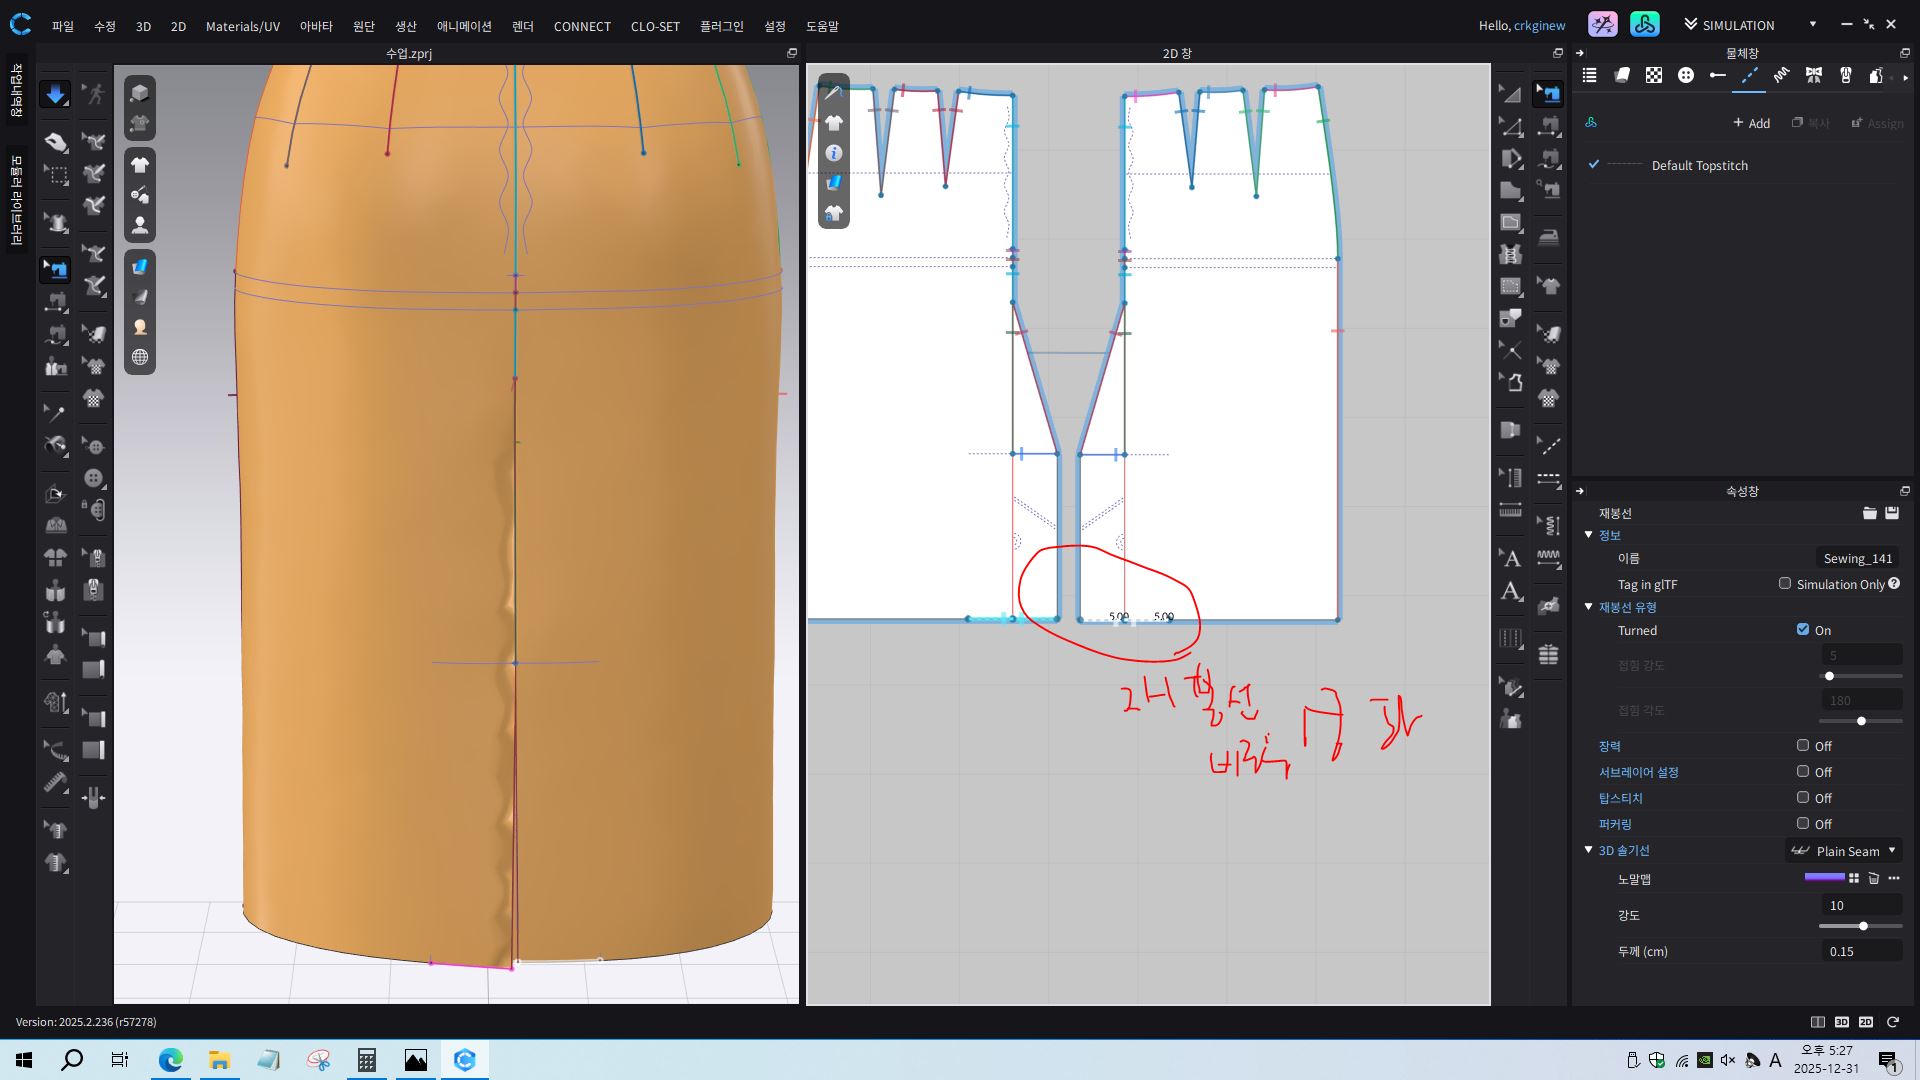Click the save preset icon in property editor
The image size is (1920, 1080).
click(x=1892, y=513)
